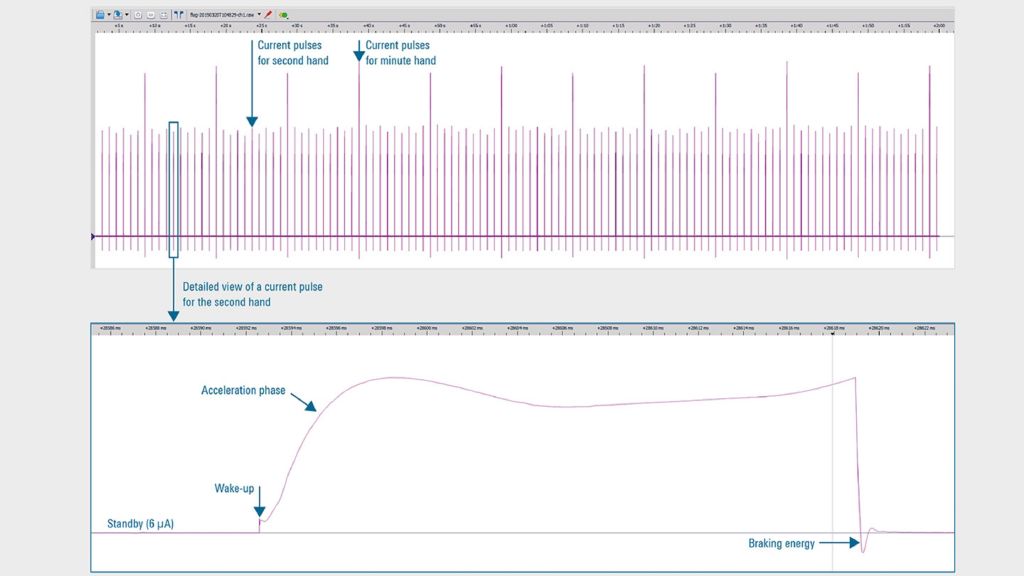The image size is (1024, 576).
Task: Click the highlighted second hand pulse box
Action: click(x=174, y=189)
